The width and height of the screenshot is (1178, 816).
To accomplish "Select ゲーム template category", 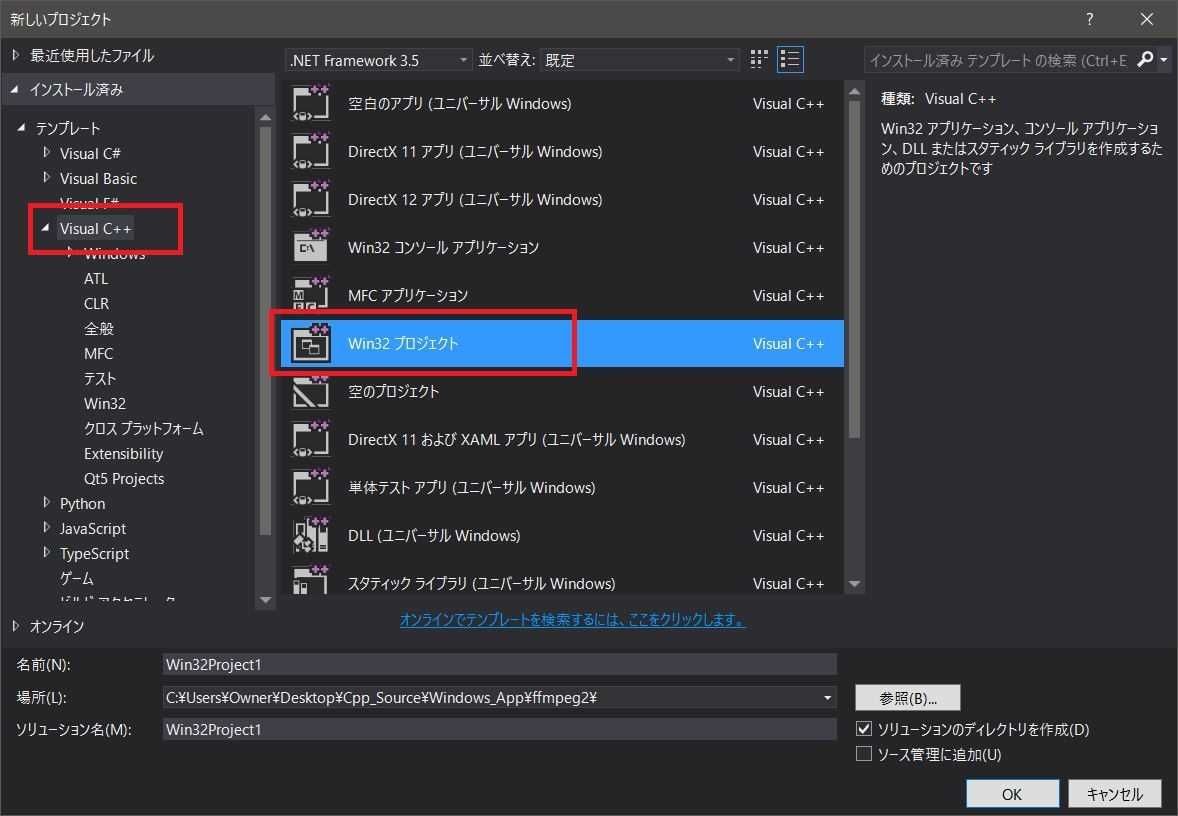I will 77,579.
